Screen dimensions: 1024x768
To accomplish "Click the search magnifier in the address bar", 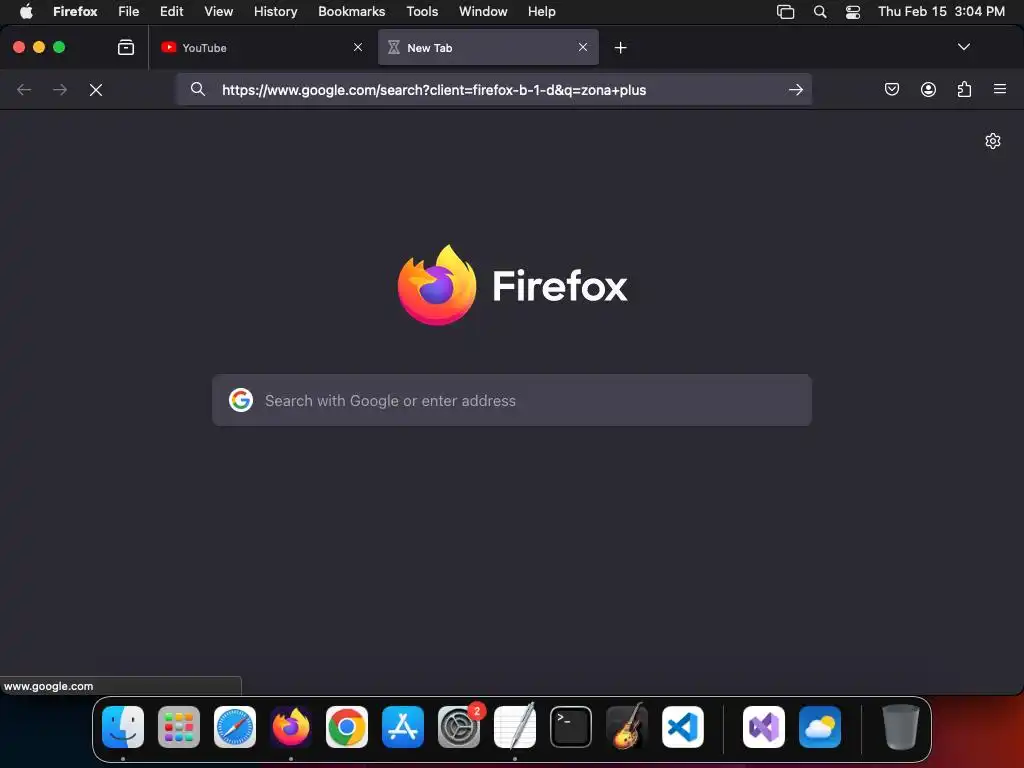I will pyautogui.click(x=198, y=89).
